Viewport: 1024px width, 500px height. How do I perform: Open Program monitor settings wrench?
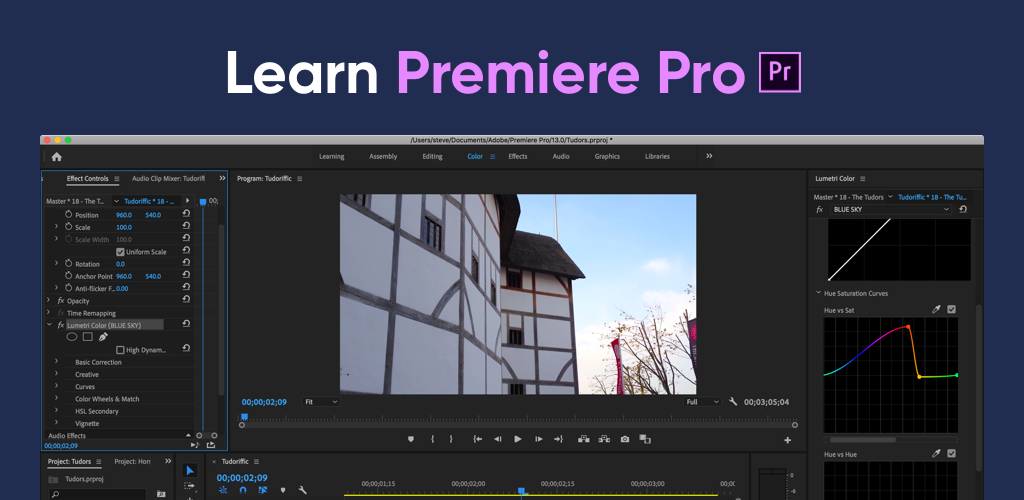coord(733,402)
